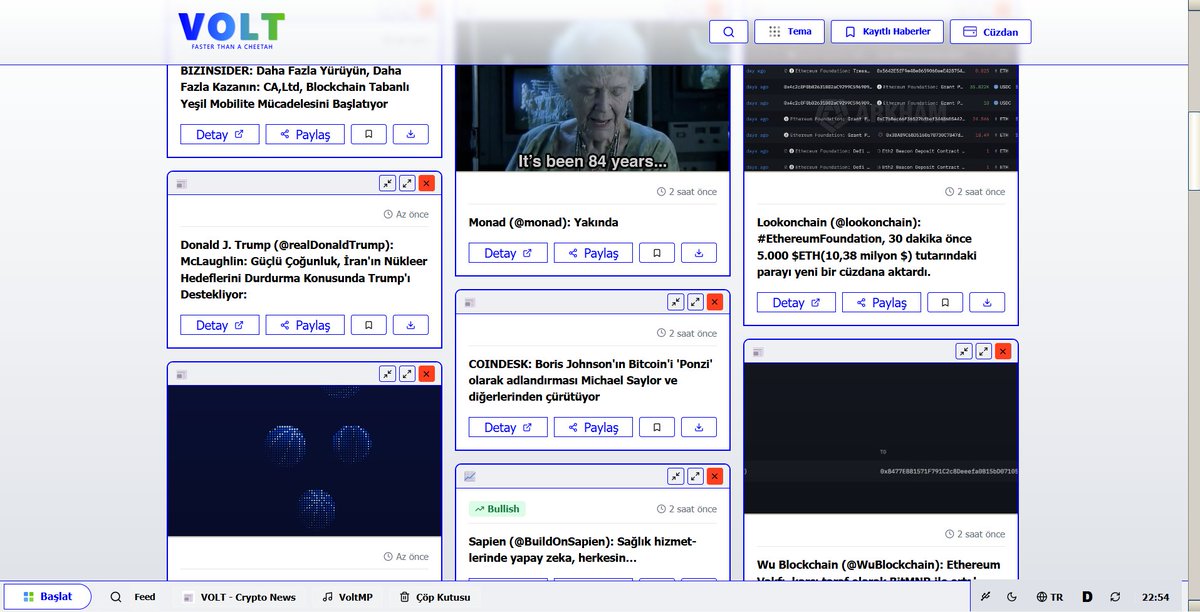Collapse the Donald J. Trump news card
The height and width of the screenshot is (612, 1200).
(387, 183)
